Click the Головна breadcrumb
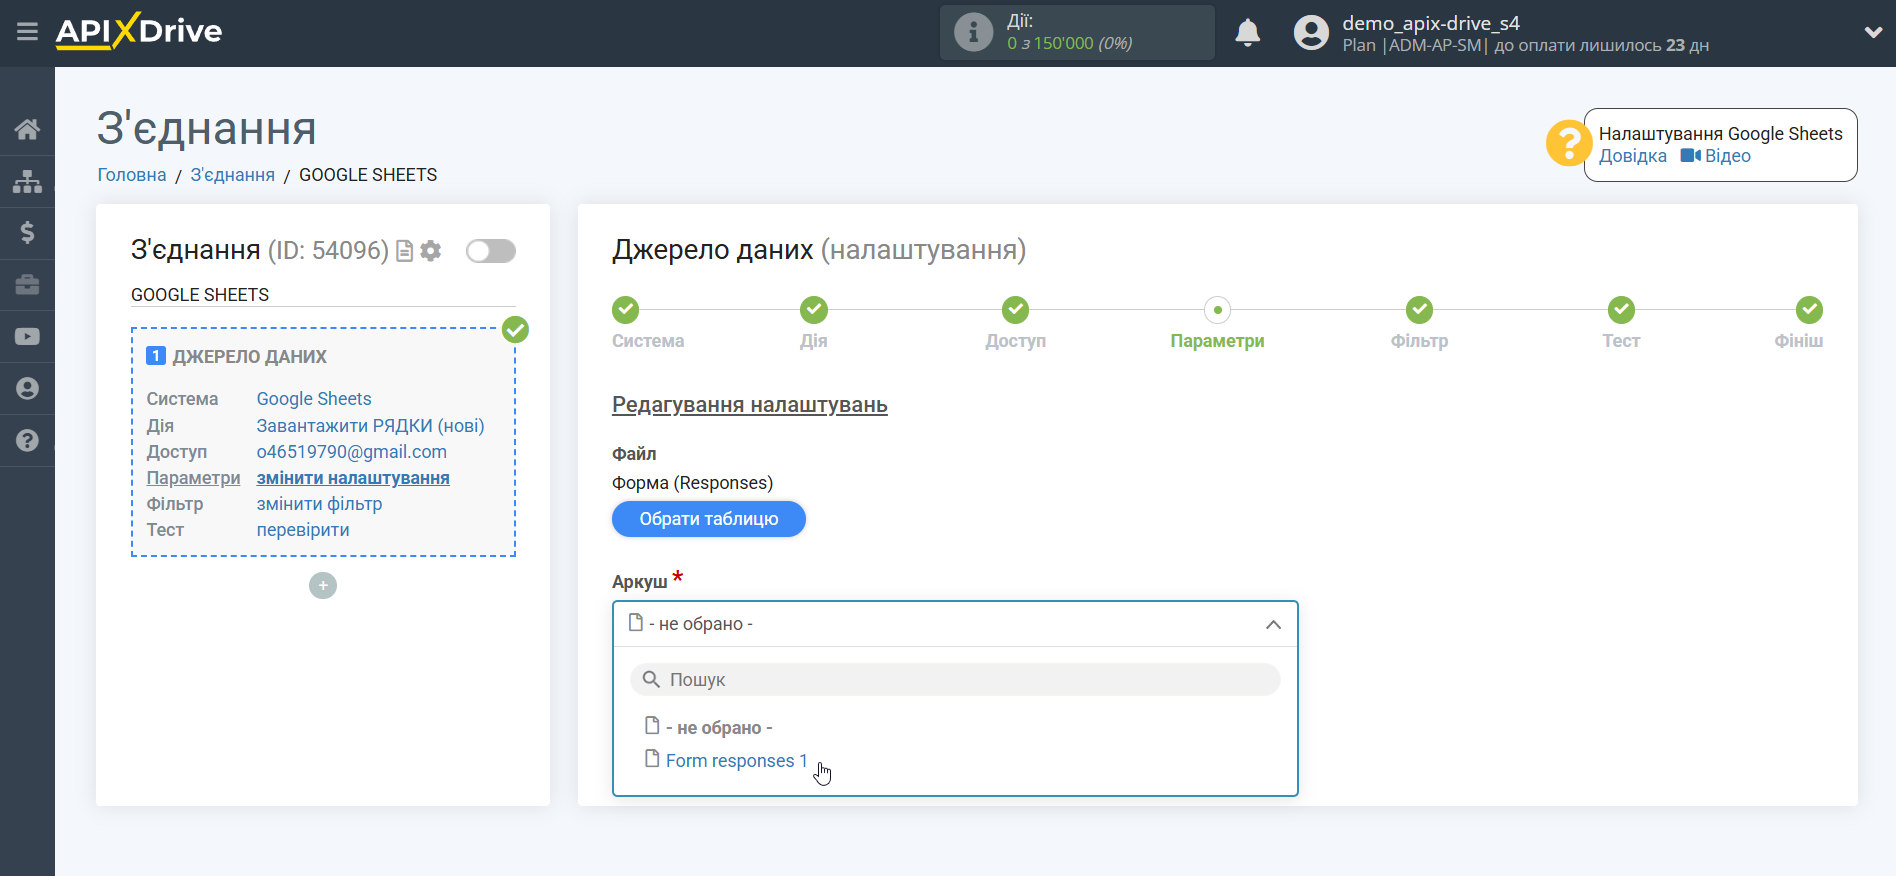1896x876 pixels. [132, 175]
